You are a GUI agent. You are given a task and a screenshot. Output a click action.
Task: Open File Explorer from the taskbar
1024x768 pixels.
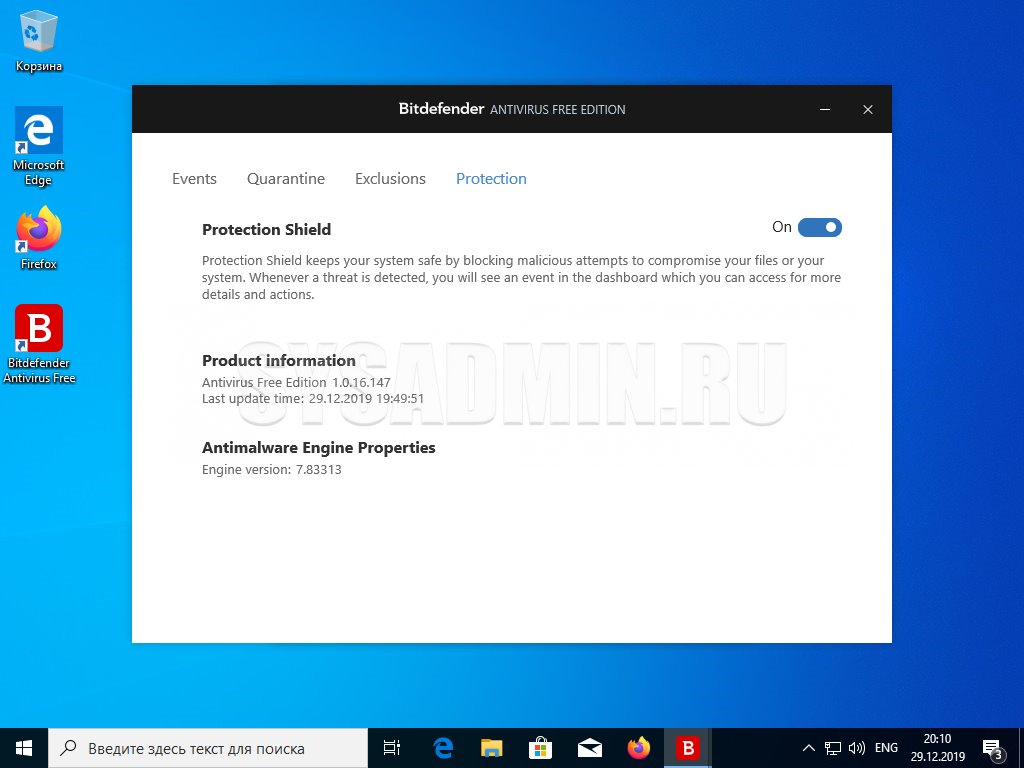coord(491,748)
